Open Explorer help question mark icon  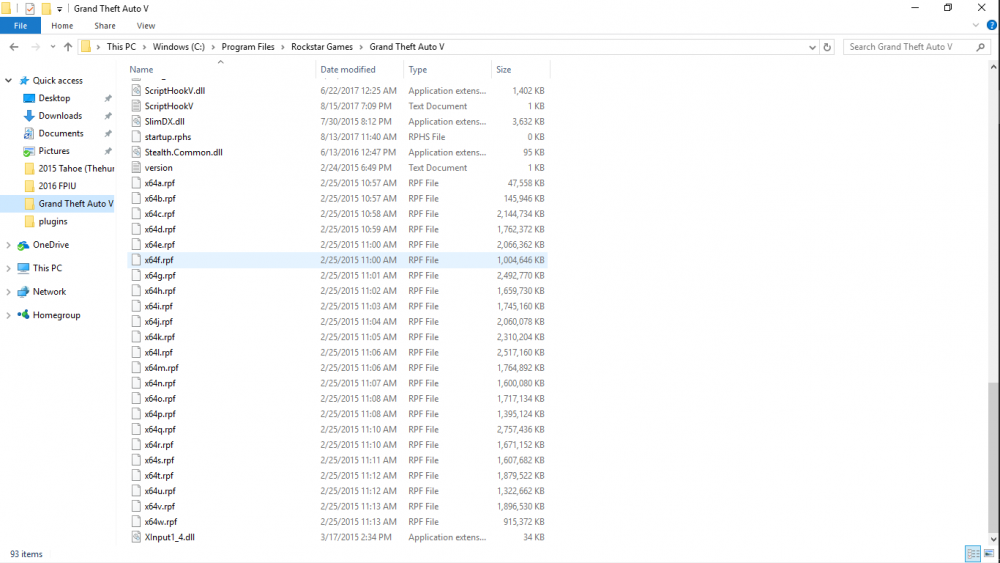991,26
